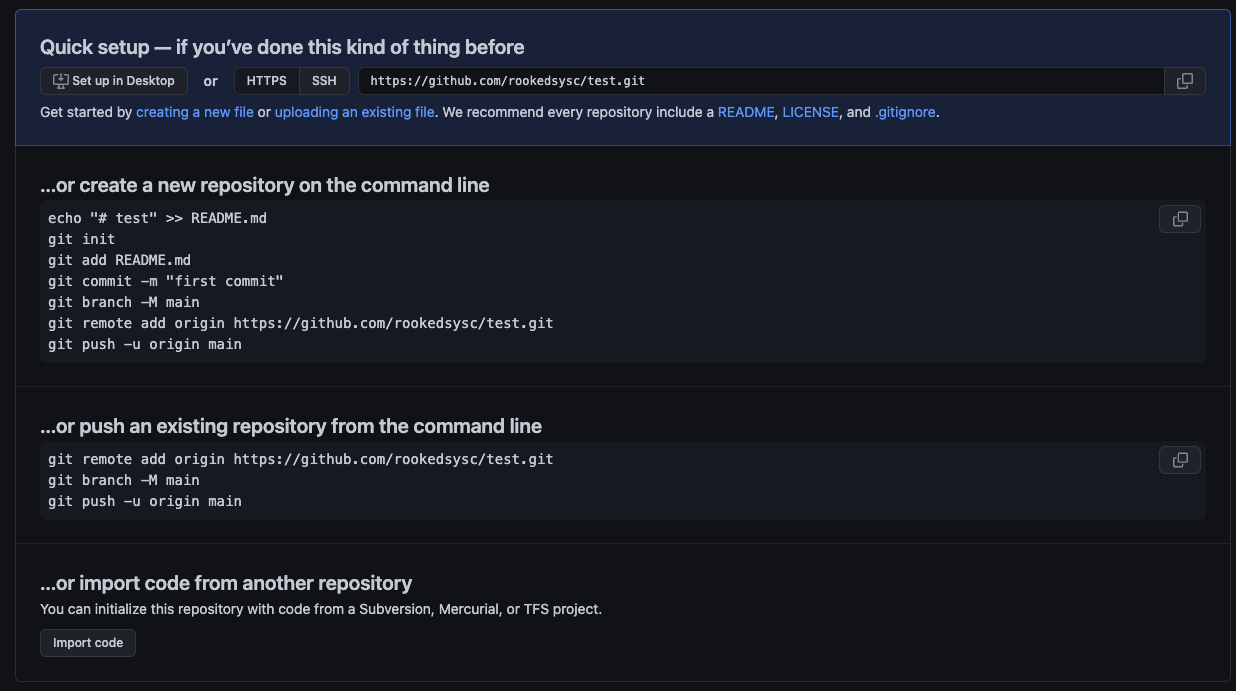Viewport: 1236px width, 691px height.
Task: Click the echo "# test" >> README.md line
Action: pyautogui.click(x=157, y=218)
